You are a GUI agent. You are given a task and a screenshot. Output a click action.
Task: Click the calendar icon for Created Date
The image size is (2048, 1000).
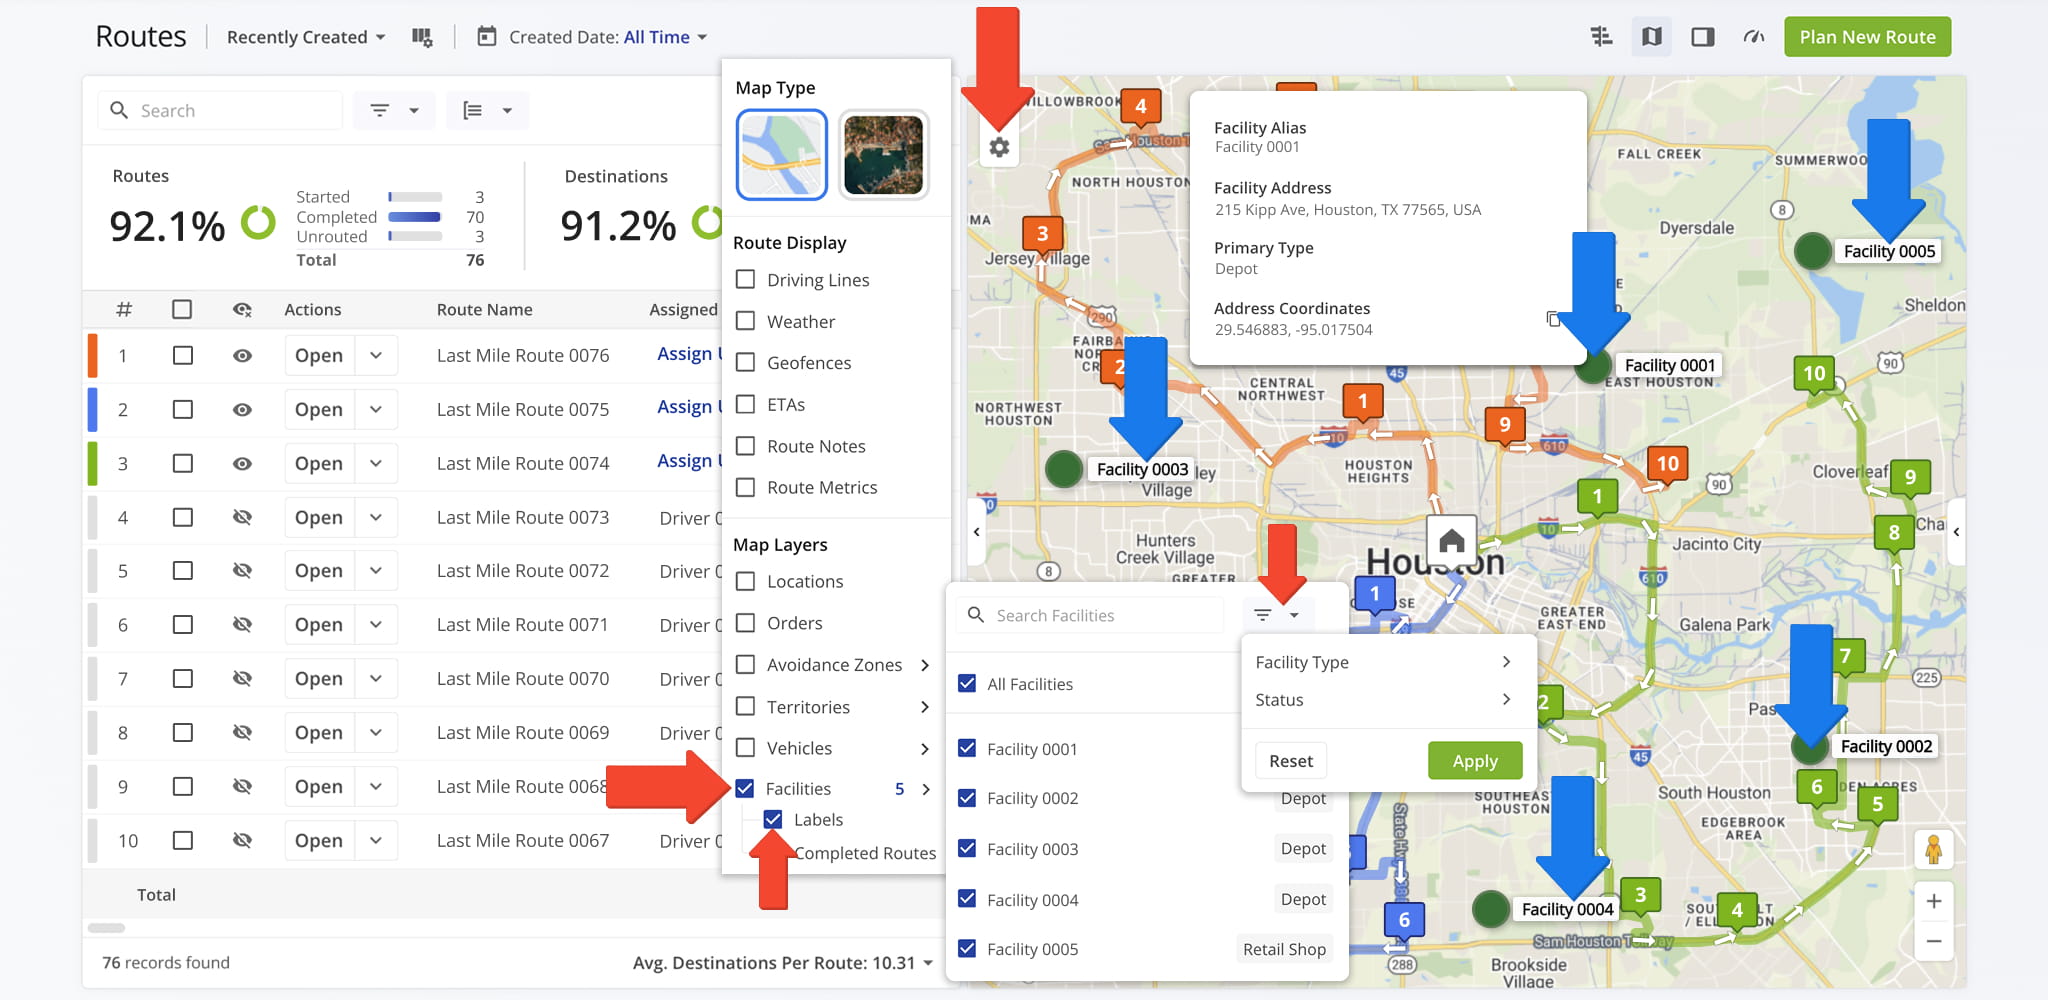(x=487, y=37)
